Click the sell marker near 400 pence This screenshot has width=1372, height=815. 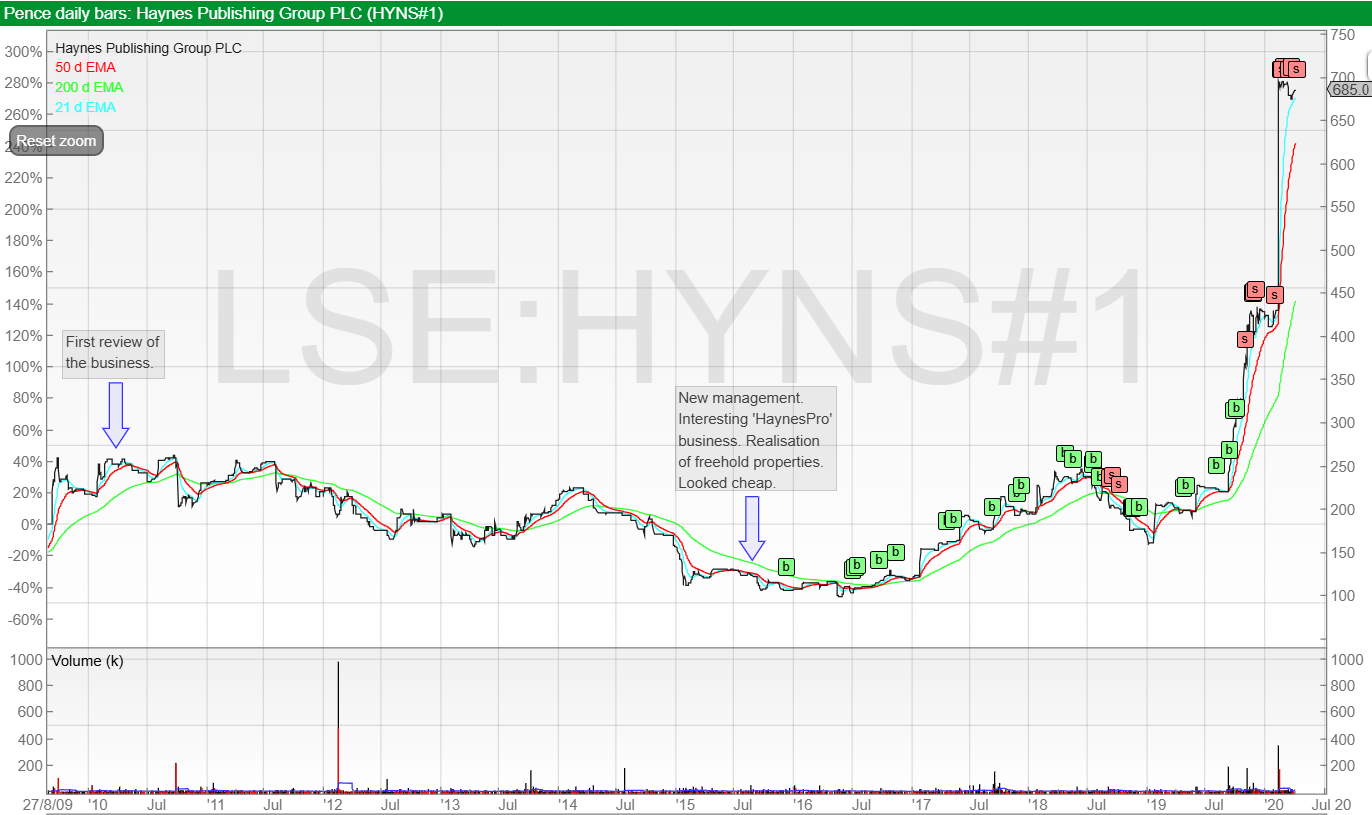(1245, 339)
